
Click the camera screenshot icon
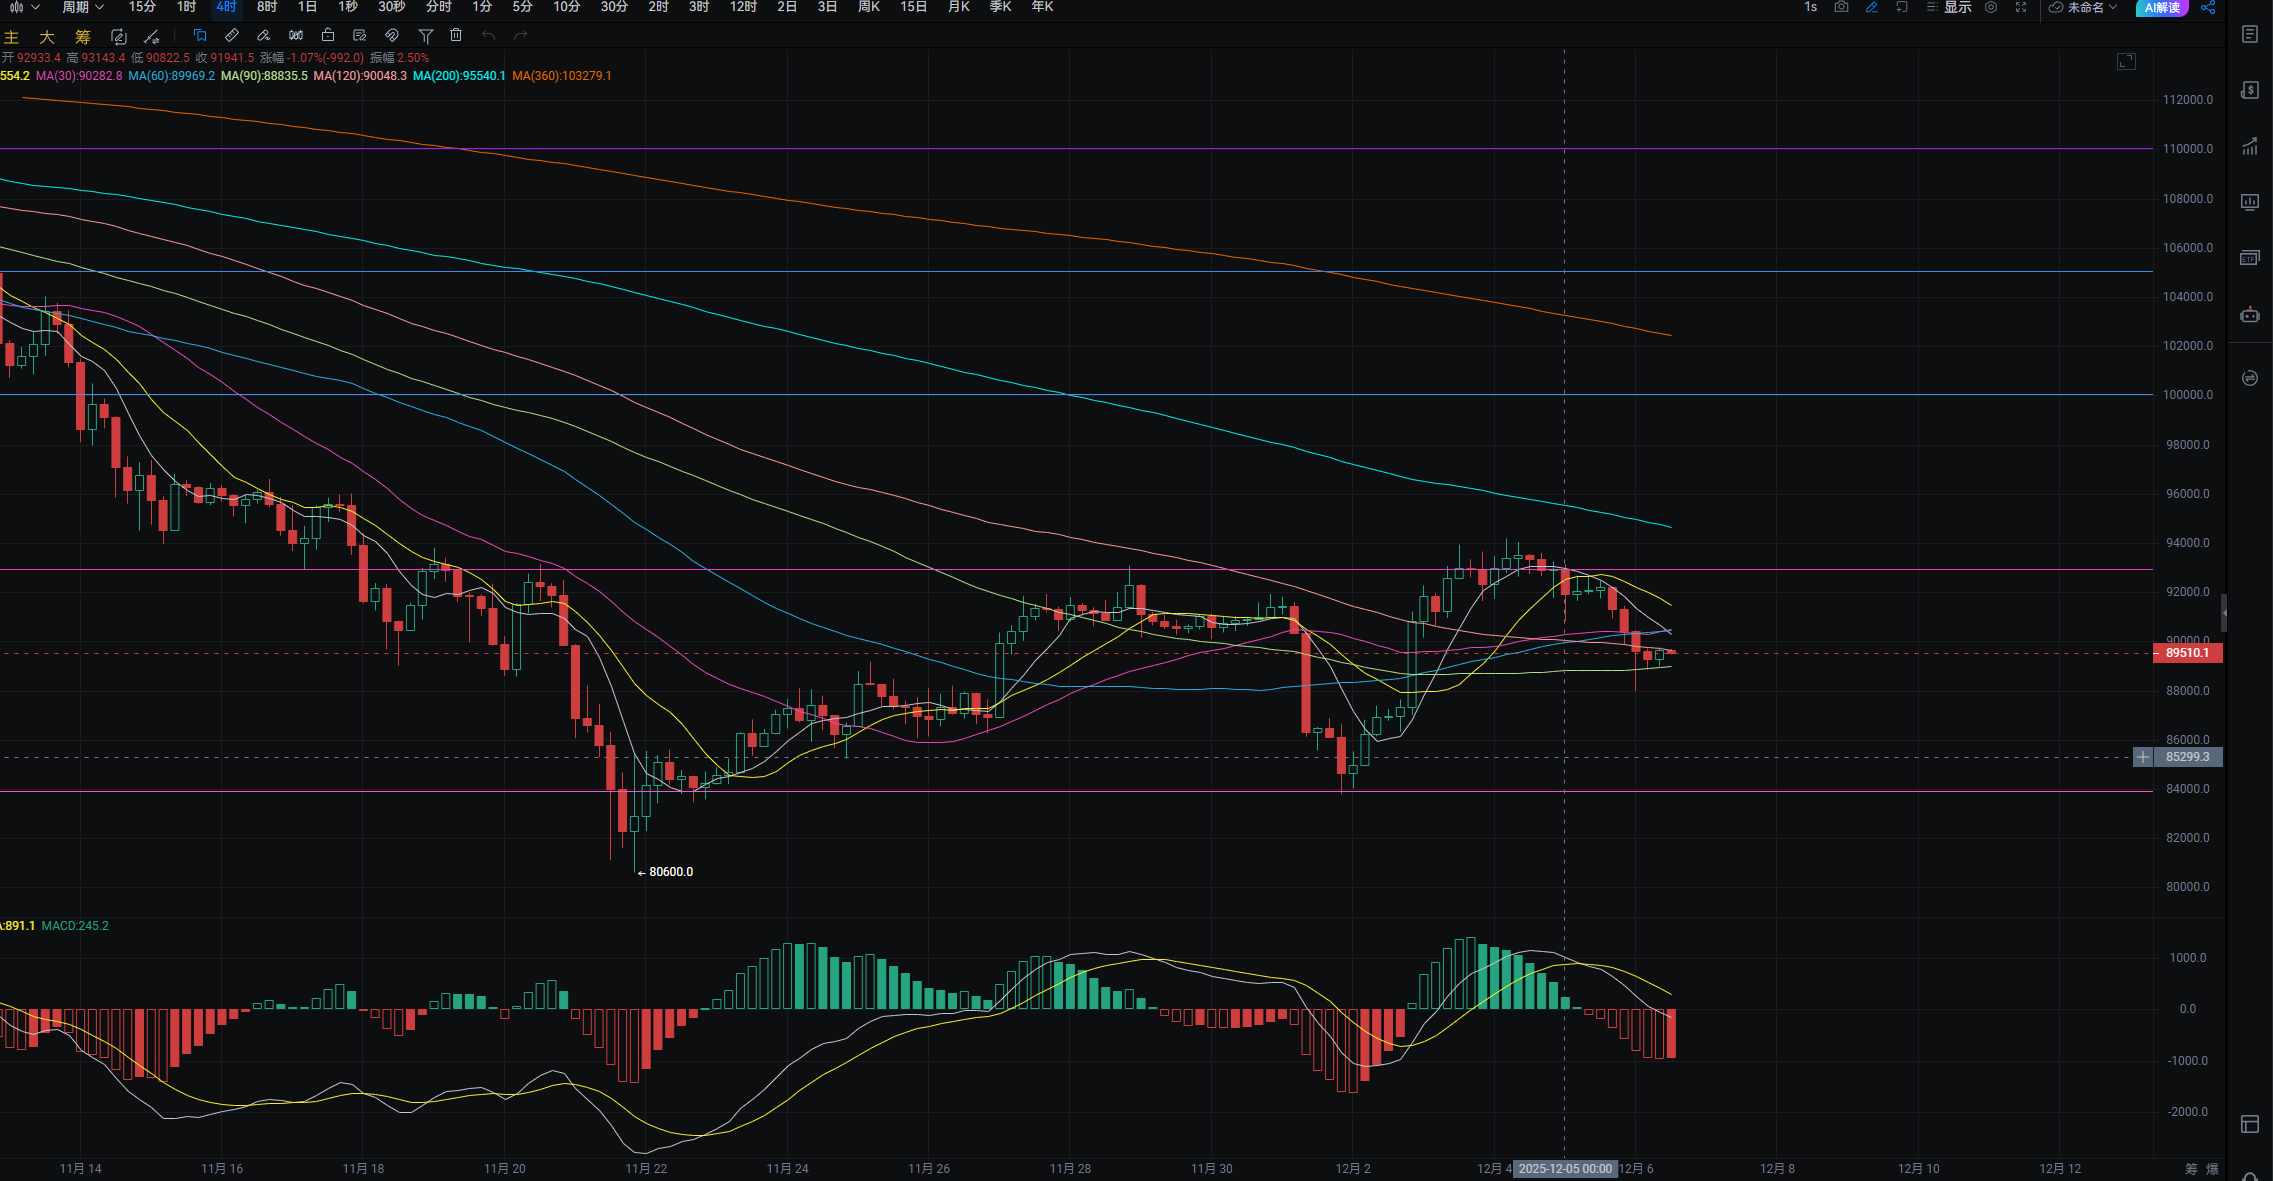tap(1841, 7)
